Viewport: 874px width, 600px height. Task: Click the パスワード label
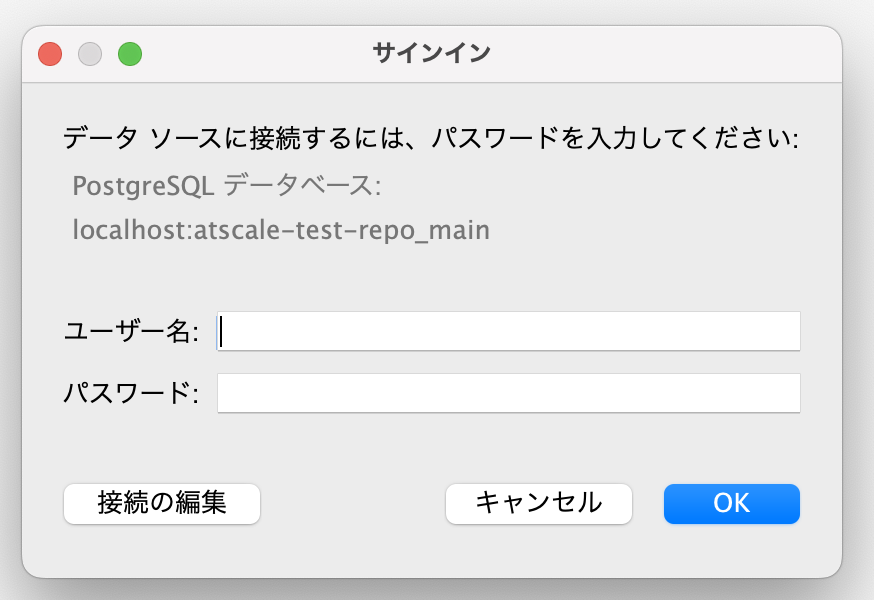tap(130, 393)
